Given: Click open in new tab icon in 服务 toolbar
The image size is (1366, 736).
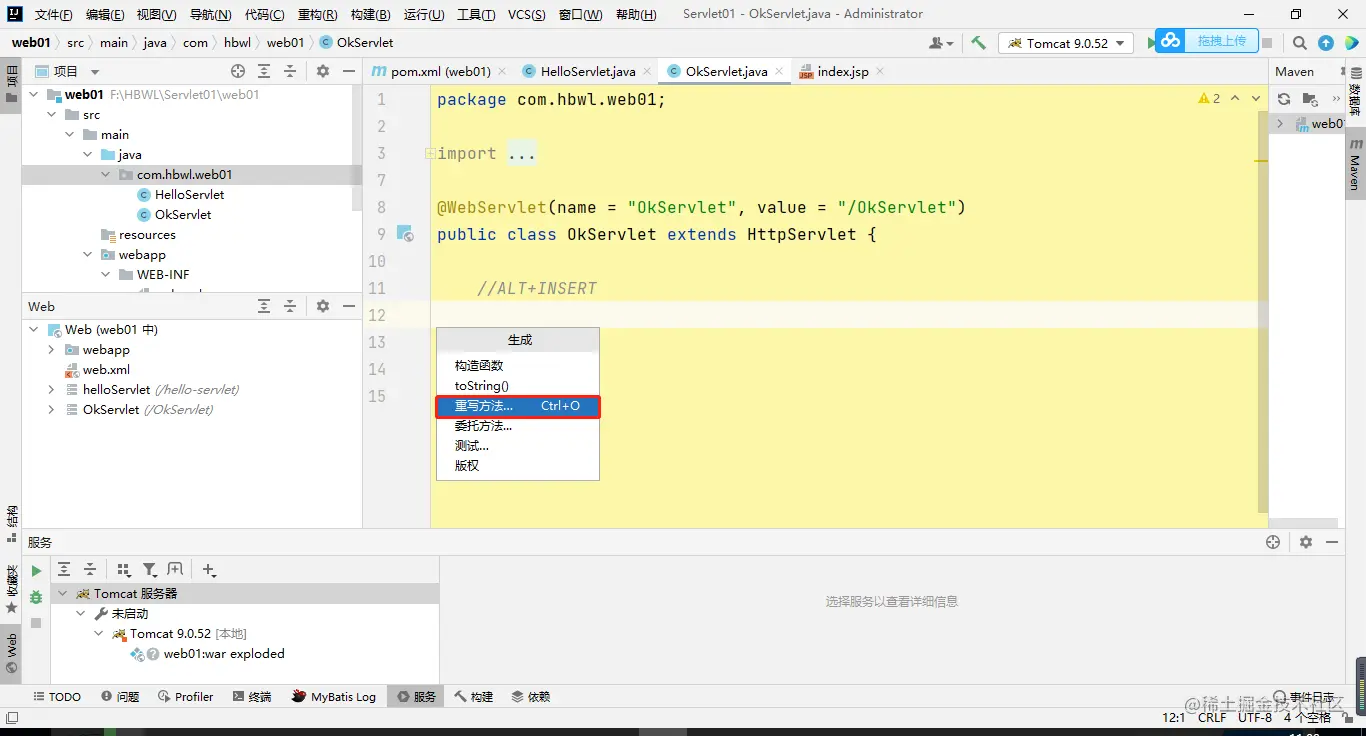Looking at the screenshot, I should pos(175,569).
